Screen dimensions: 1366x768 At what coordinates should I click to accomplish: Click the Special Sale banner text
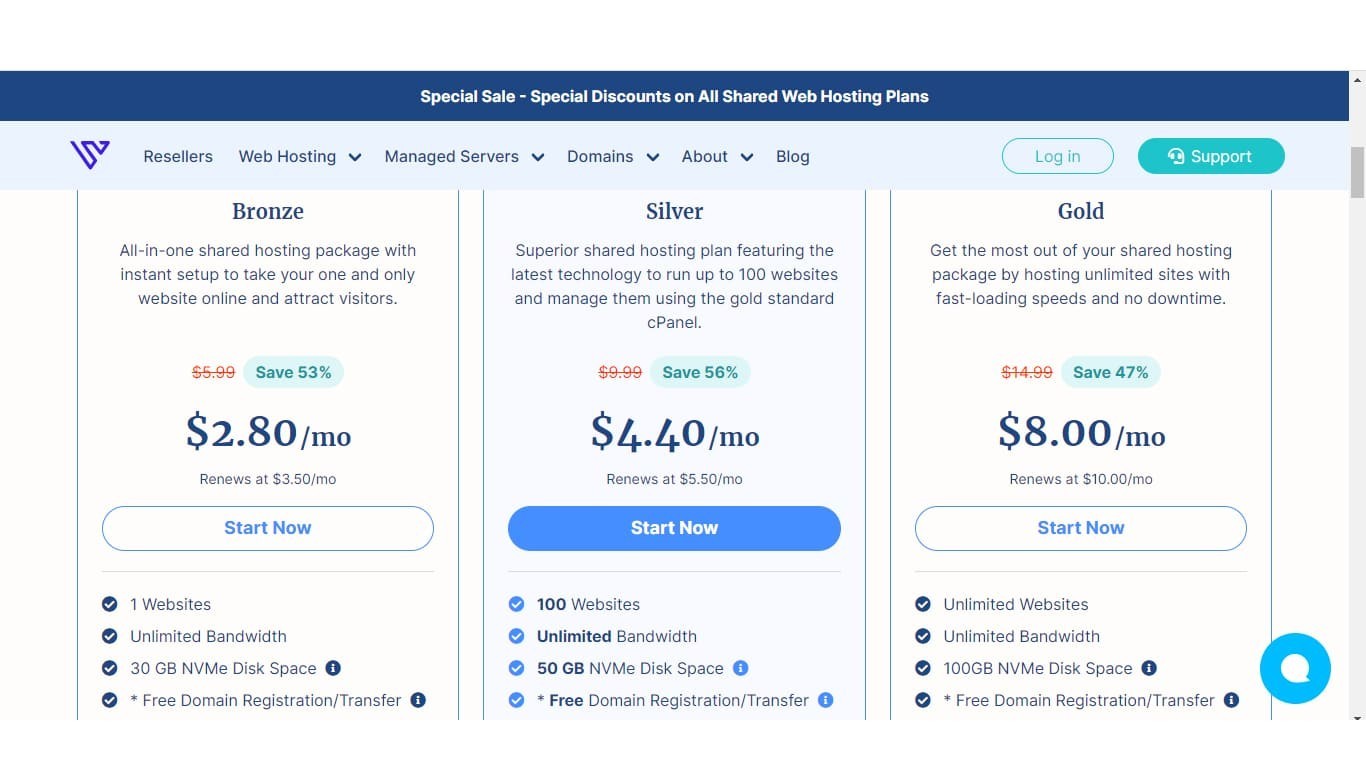[674, 96]
